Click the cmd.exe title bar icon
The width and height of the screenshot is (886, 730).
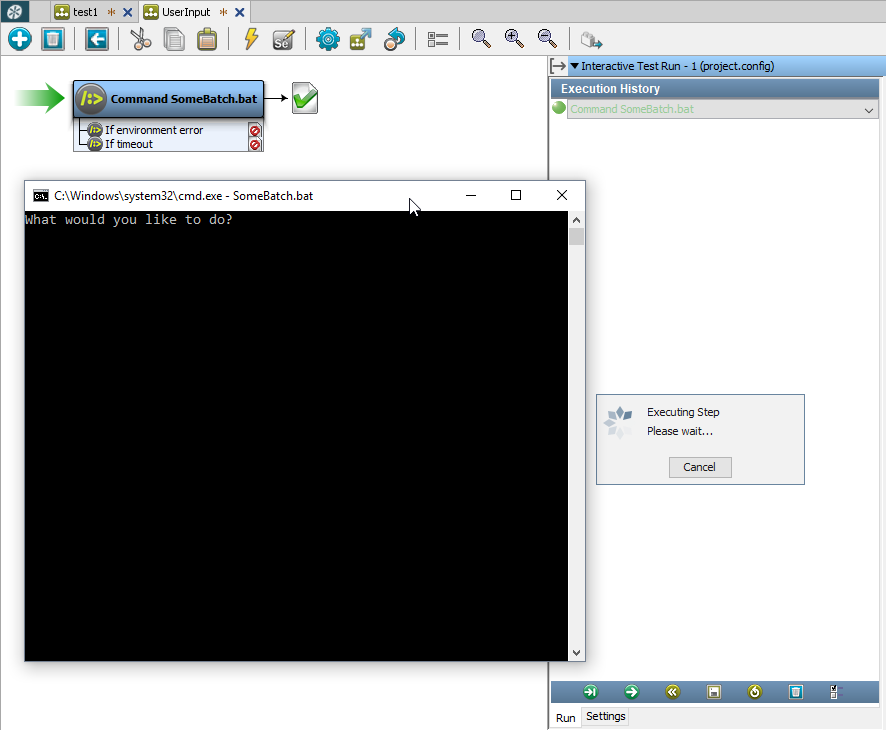[x=41, y=196]
